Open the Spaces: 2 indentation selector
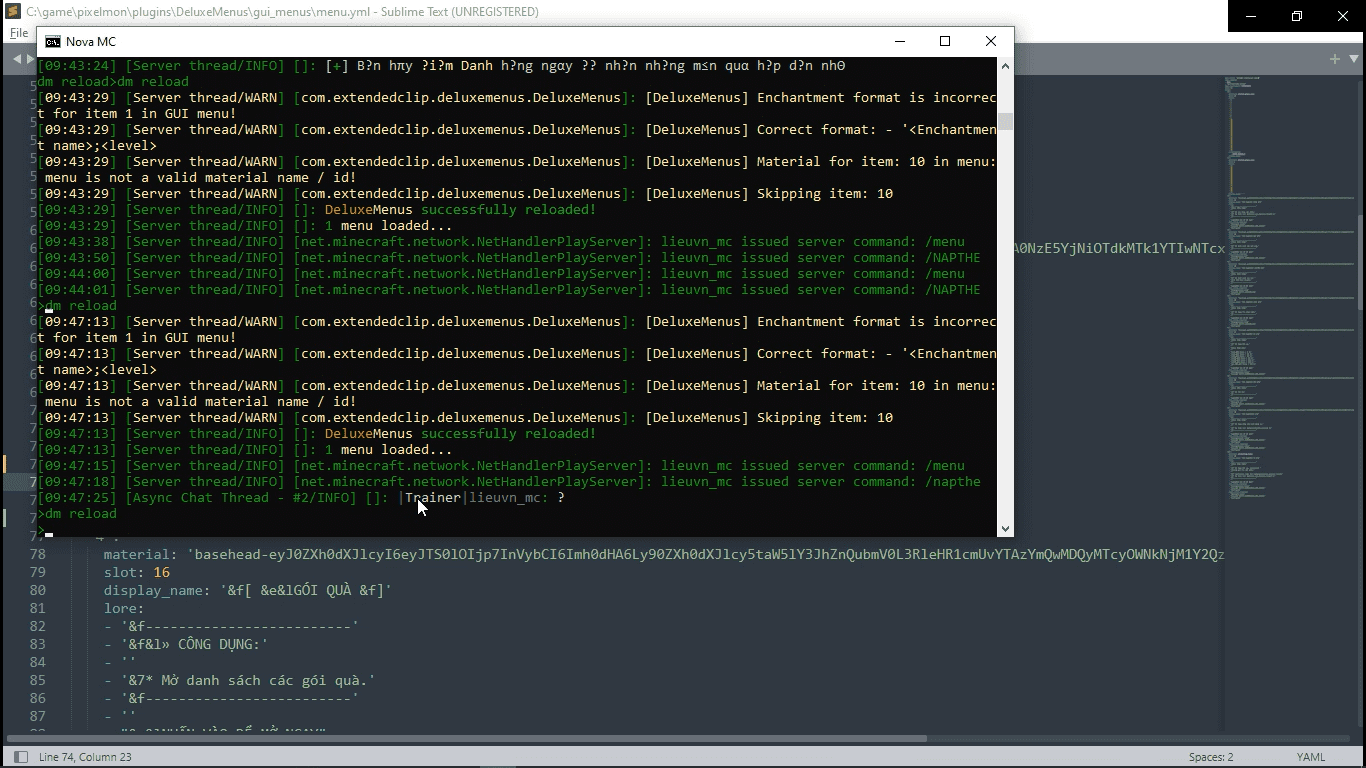The image size is (1366, 768). pos(1211,757)
